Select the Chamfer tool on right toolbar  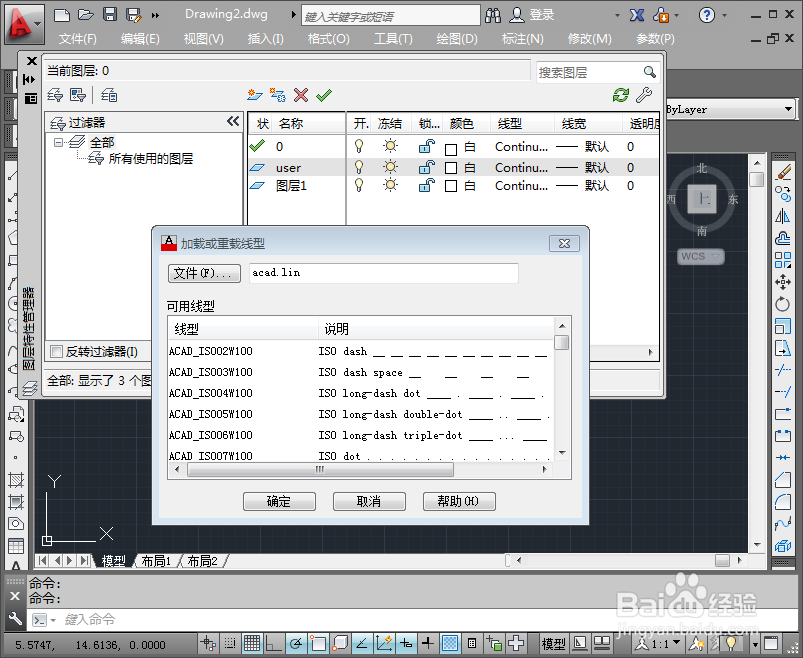783,480
